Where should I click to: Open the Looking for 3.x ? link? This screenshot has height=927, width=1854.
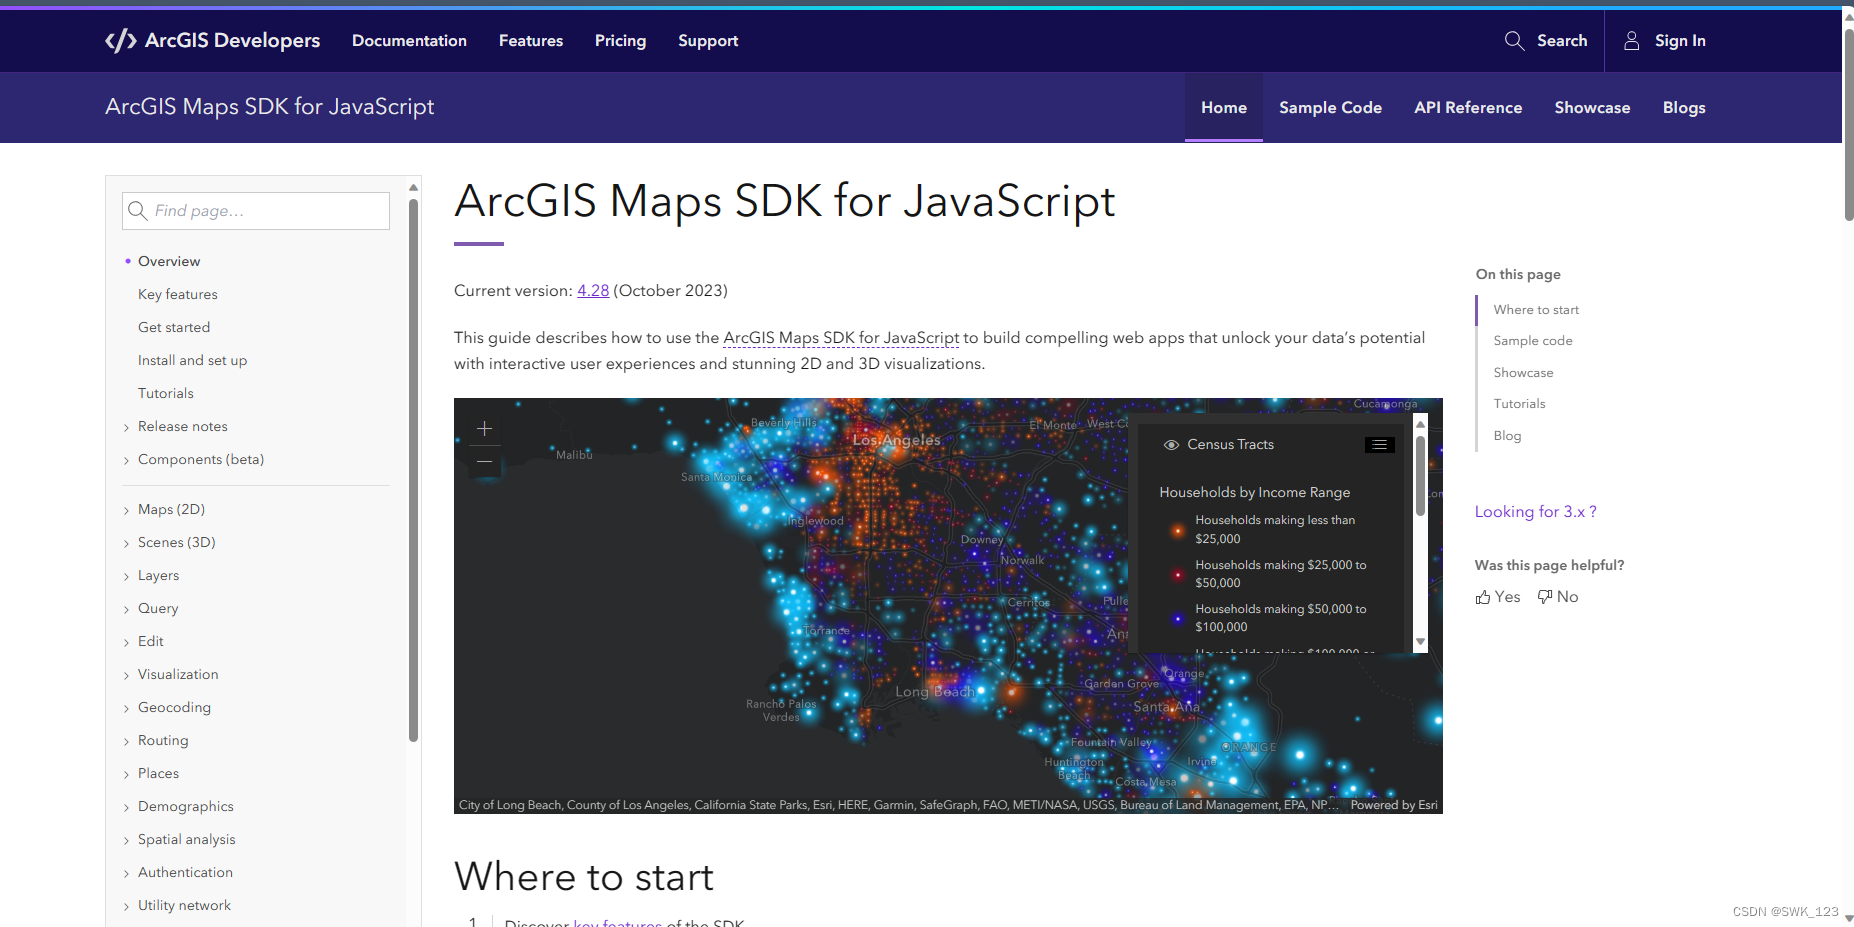1535,511
